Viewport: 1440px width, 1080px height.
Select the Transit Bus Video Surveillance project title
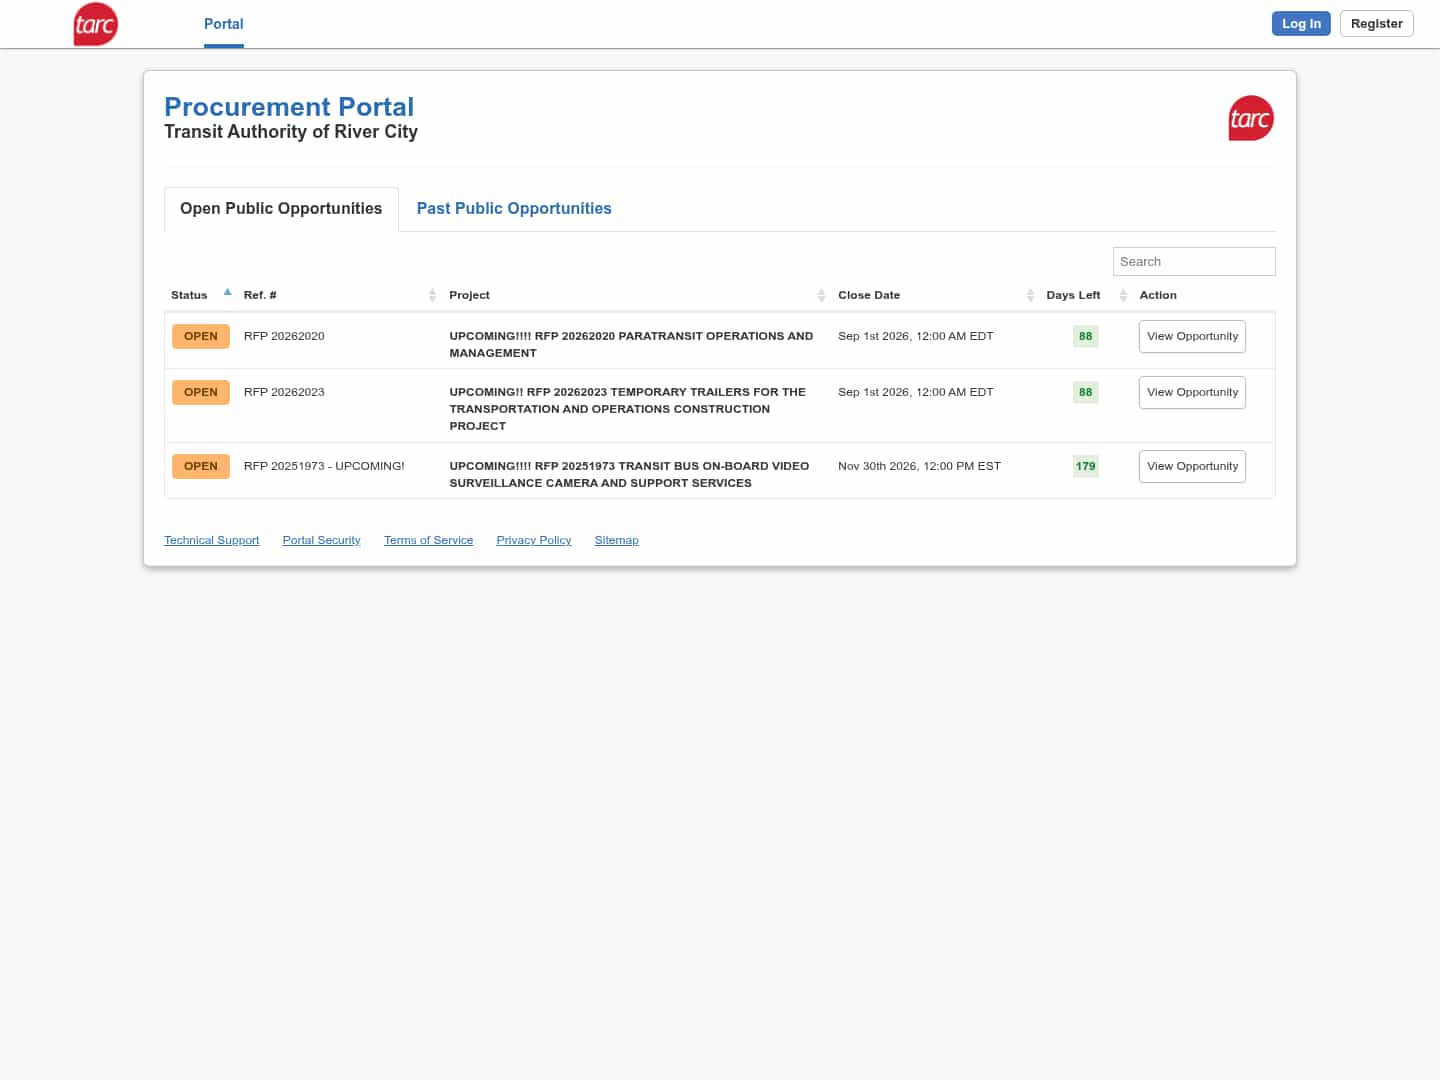(x=629, y=475)
